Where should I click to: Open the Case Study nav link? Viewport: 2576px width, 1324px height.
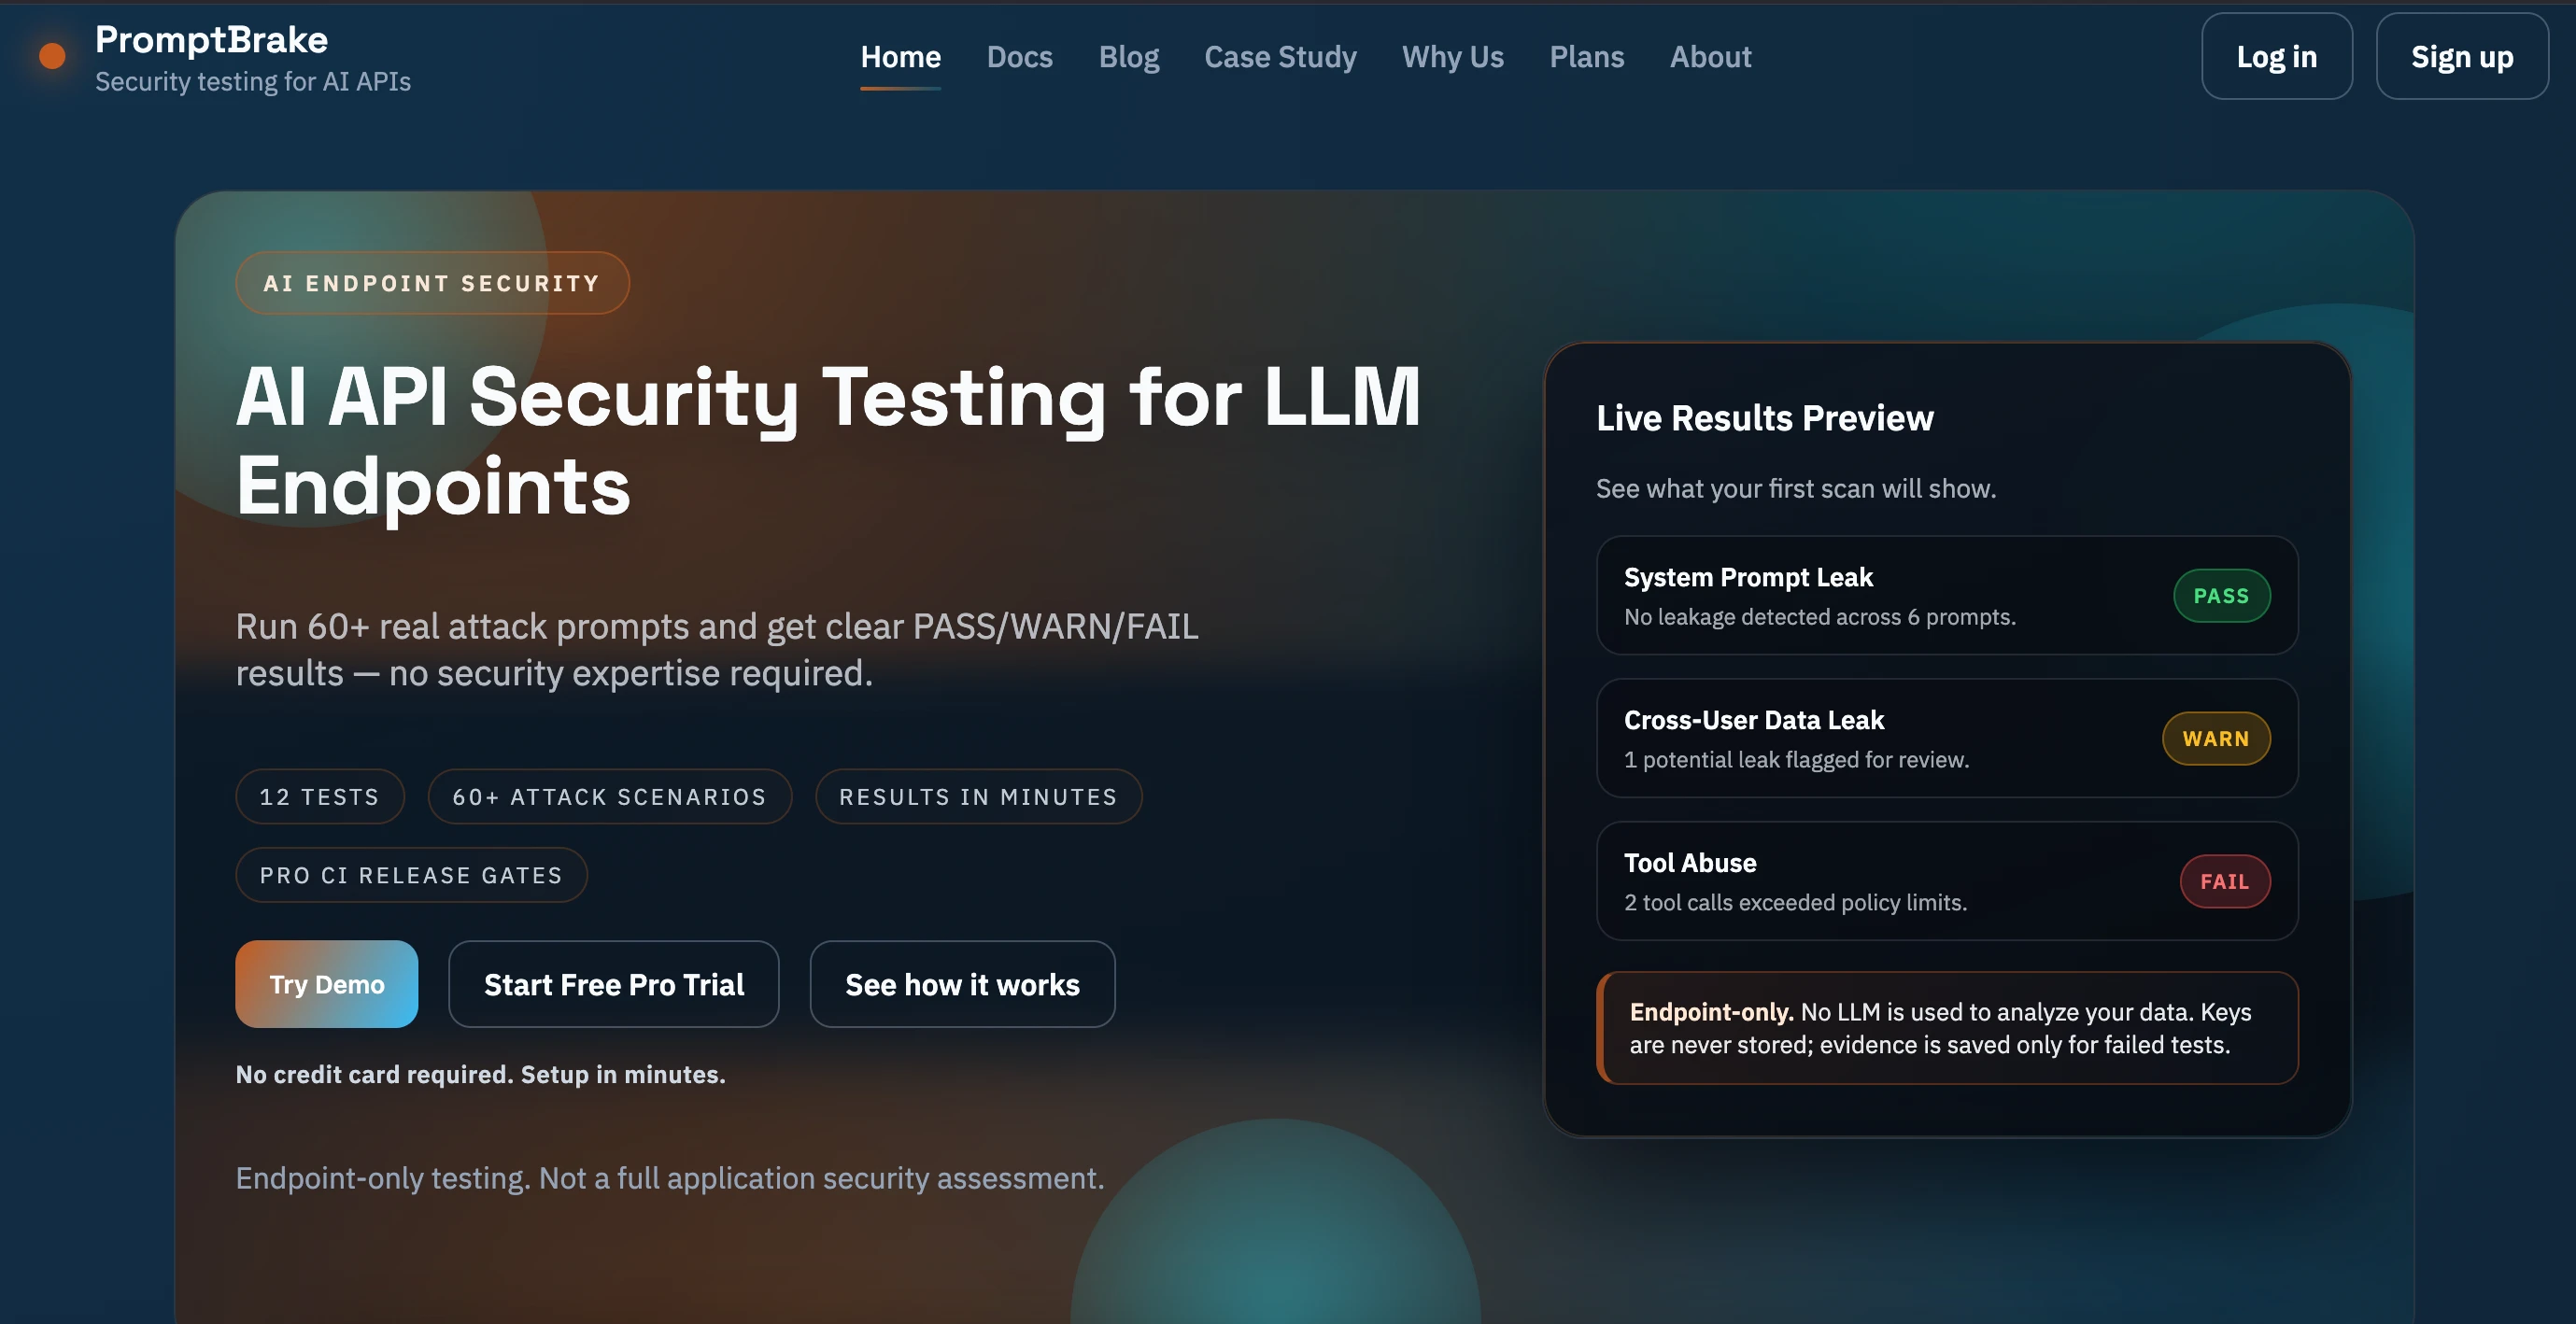pyautogui.click(x=1280, y=57)
